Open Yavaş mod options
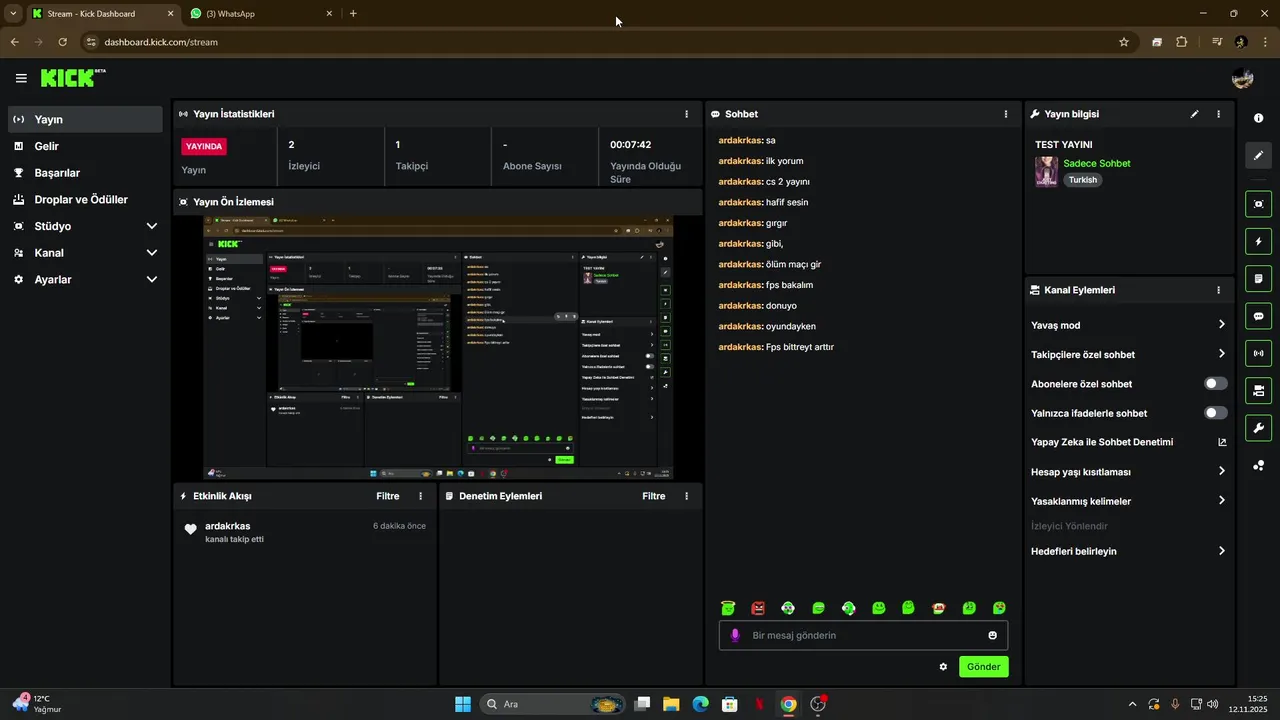 1128,325
